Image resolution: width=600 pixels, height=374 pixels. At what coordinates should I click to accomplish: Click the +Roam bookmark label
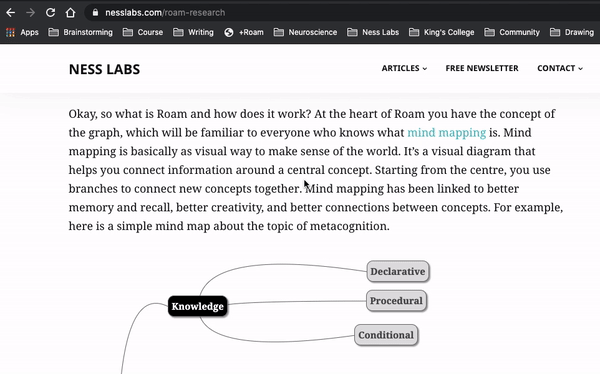point(251,33)
